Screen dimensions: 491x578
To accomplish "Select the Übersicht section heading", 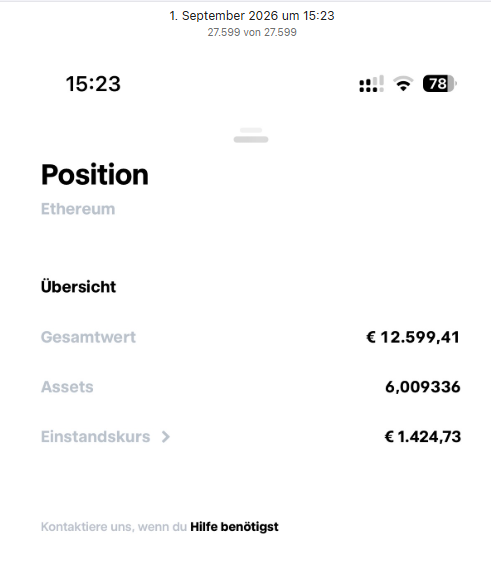I will 79,286.
